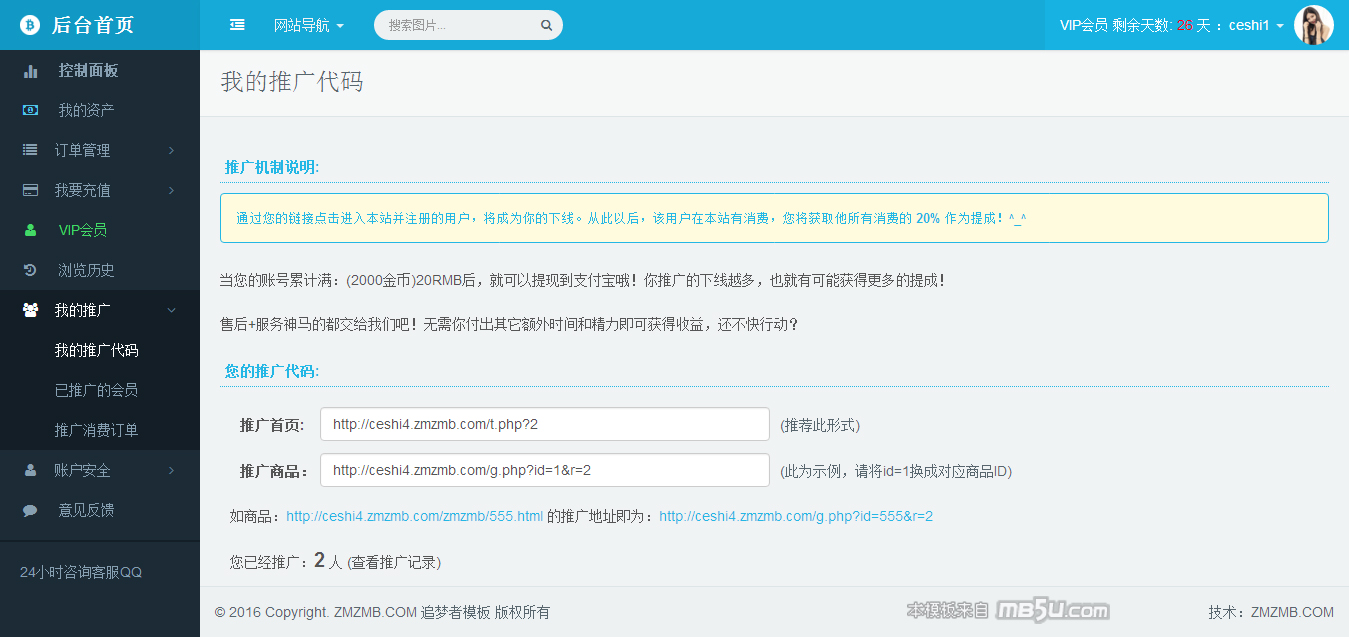Select 已推广的会员 submenu item

[x=96, y=390]
